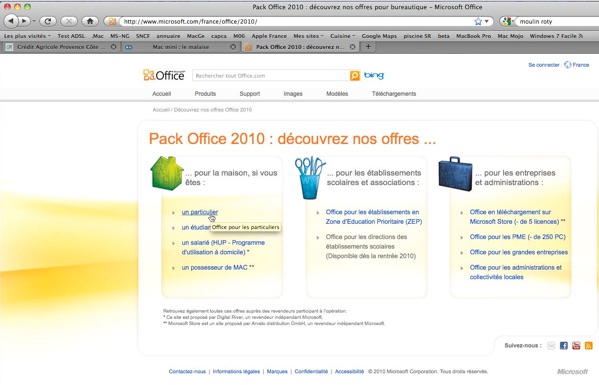599x385 pixels.
Task: Reload the page with the refresh button
Action: [48, 21]
